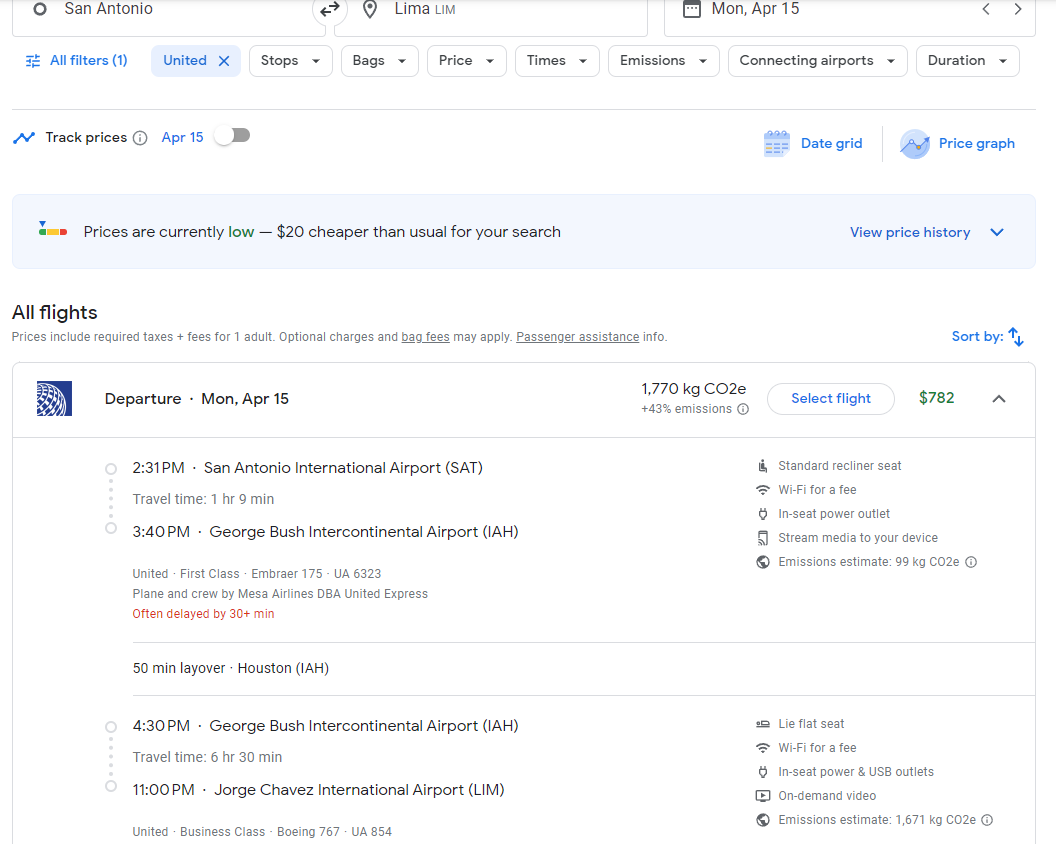
Task: Open the Passenger assistance link
Action: (577, 337)
